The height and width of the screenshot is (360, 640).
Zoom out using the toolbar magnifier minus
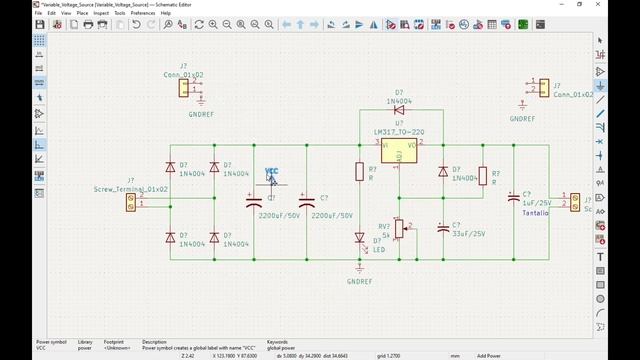coord(227,24)
